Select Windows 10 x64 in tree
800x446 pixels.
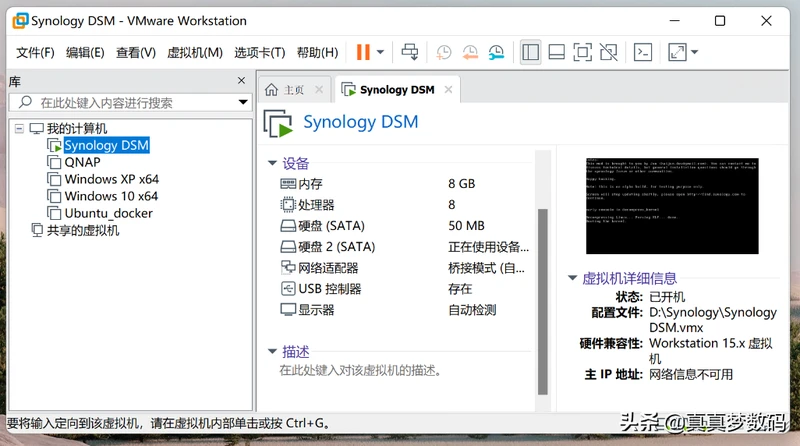coord(111,196)
